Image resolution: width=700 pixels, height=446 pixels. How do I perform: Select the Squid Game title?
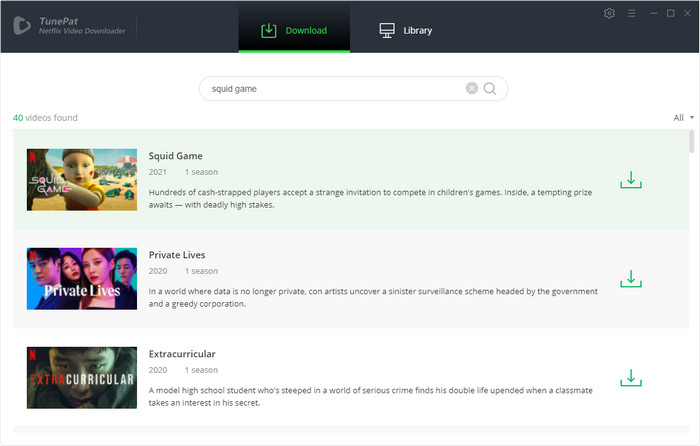175,156
